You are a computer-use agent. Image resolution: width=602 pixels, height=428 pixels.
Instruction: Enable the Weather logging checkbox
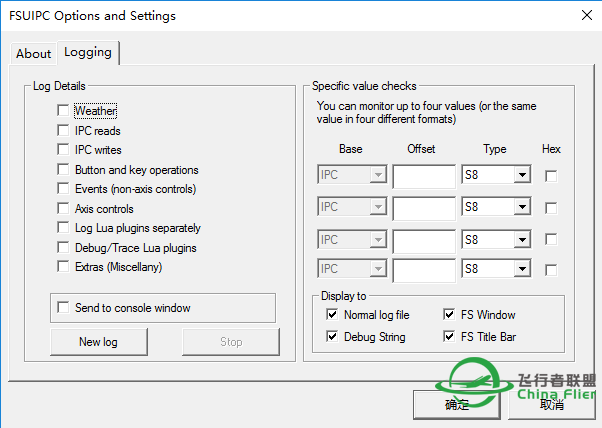[64, 111]
